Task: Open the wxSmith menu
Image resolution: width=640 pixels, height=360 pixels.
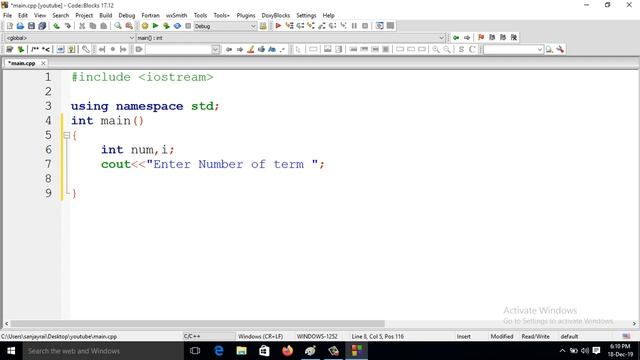Action: [x=176, y=15]
